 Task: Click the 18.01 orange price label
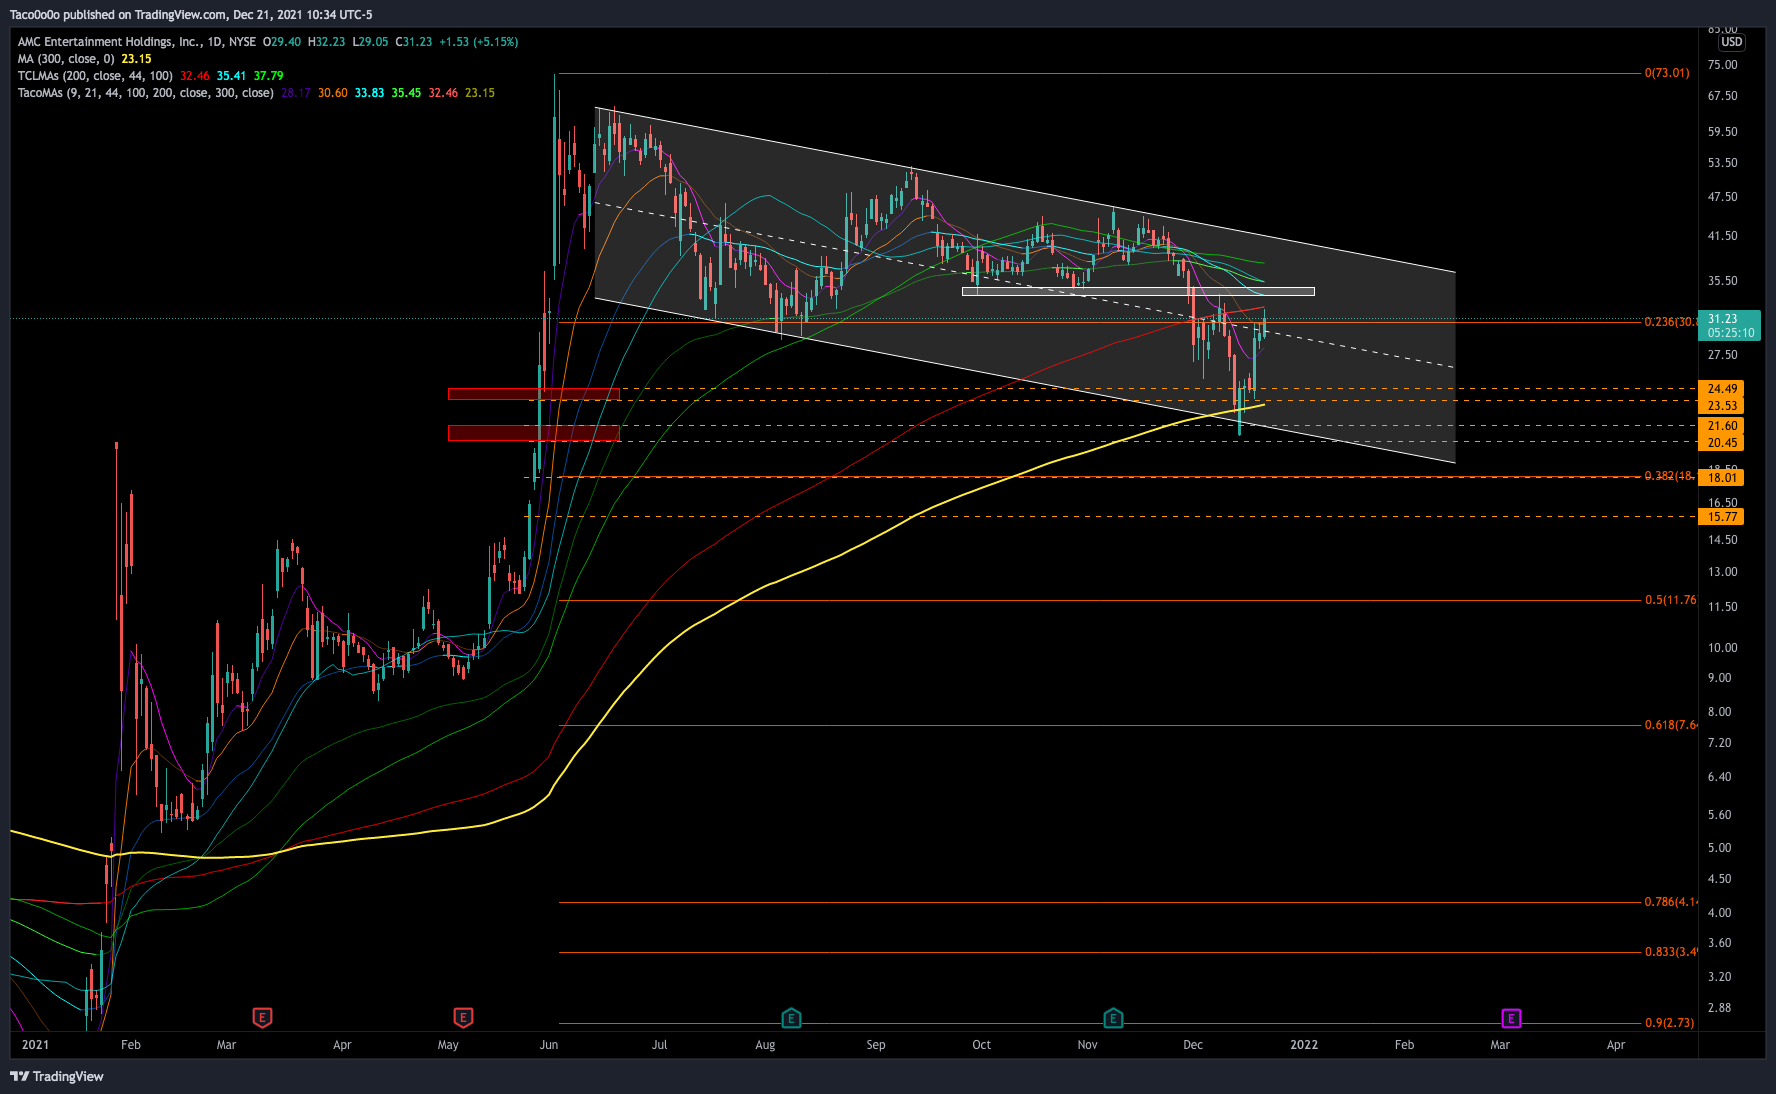(x=1721, y=478)
